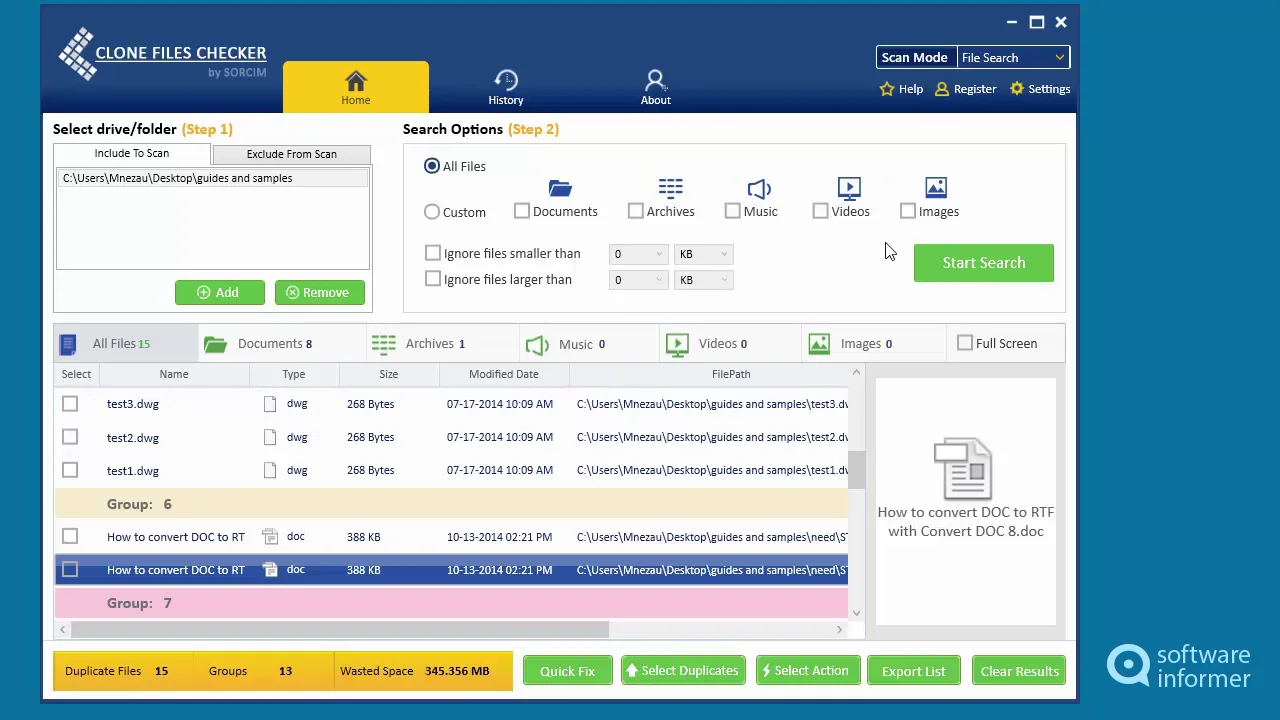Select the guides and samples folder path entry
The image size is (1280, 720).
coord(213,178)
